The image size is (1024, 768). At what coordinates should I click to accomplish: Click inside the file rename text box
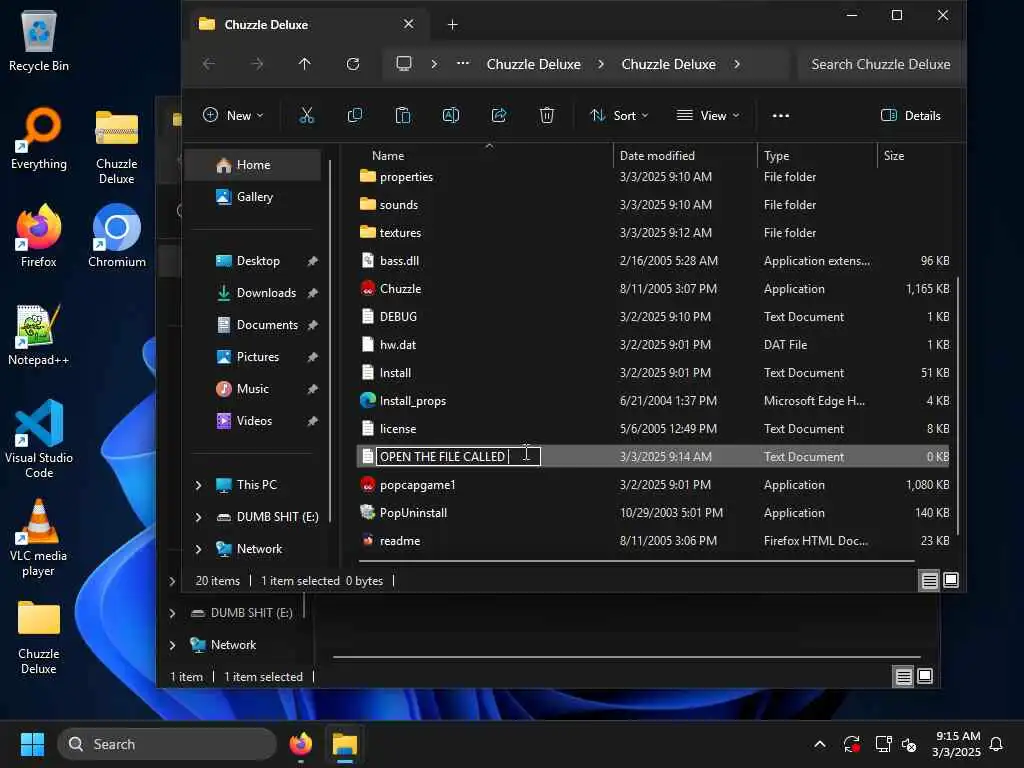point(458,456)
